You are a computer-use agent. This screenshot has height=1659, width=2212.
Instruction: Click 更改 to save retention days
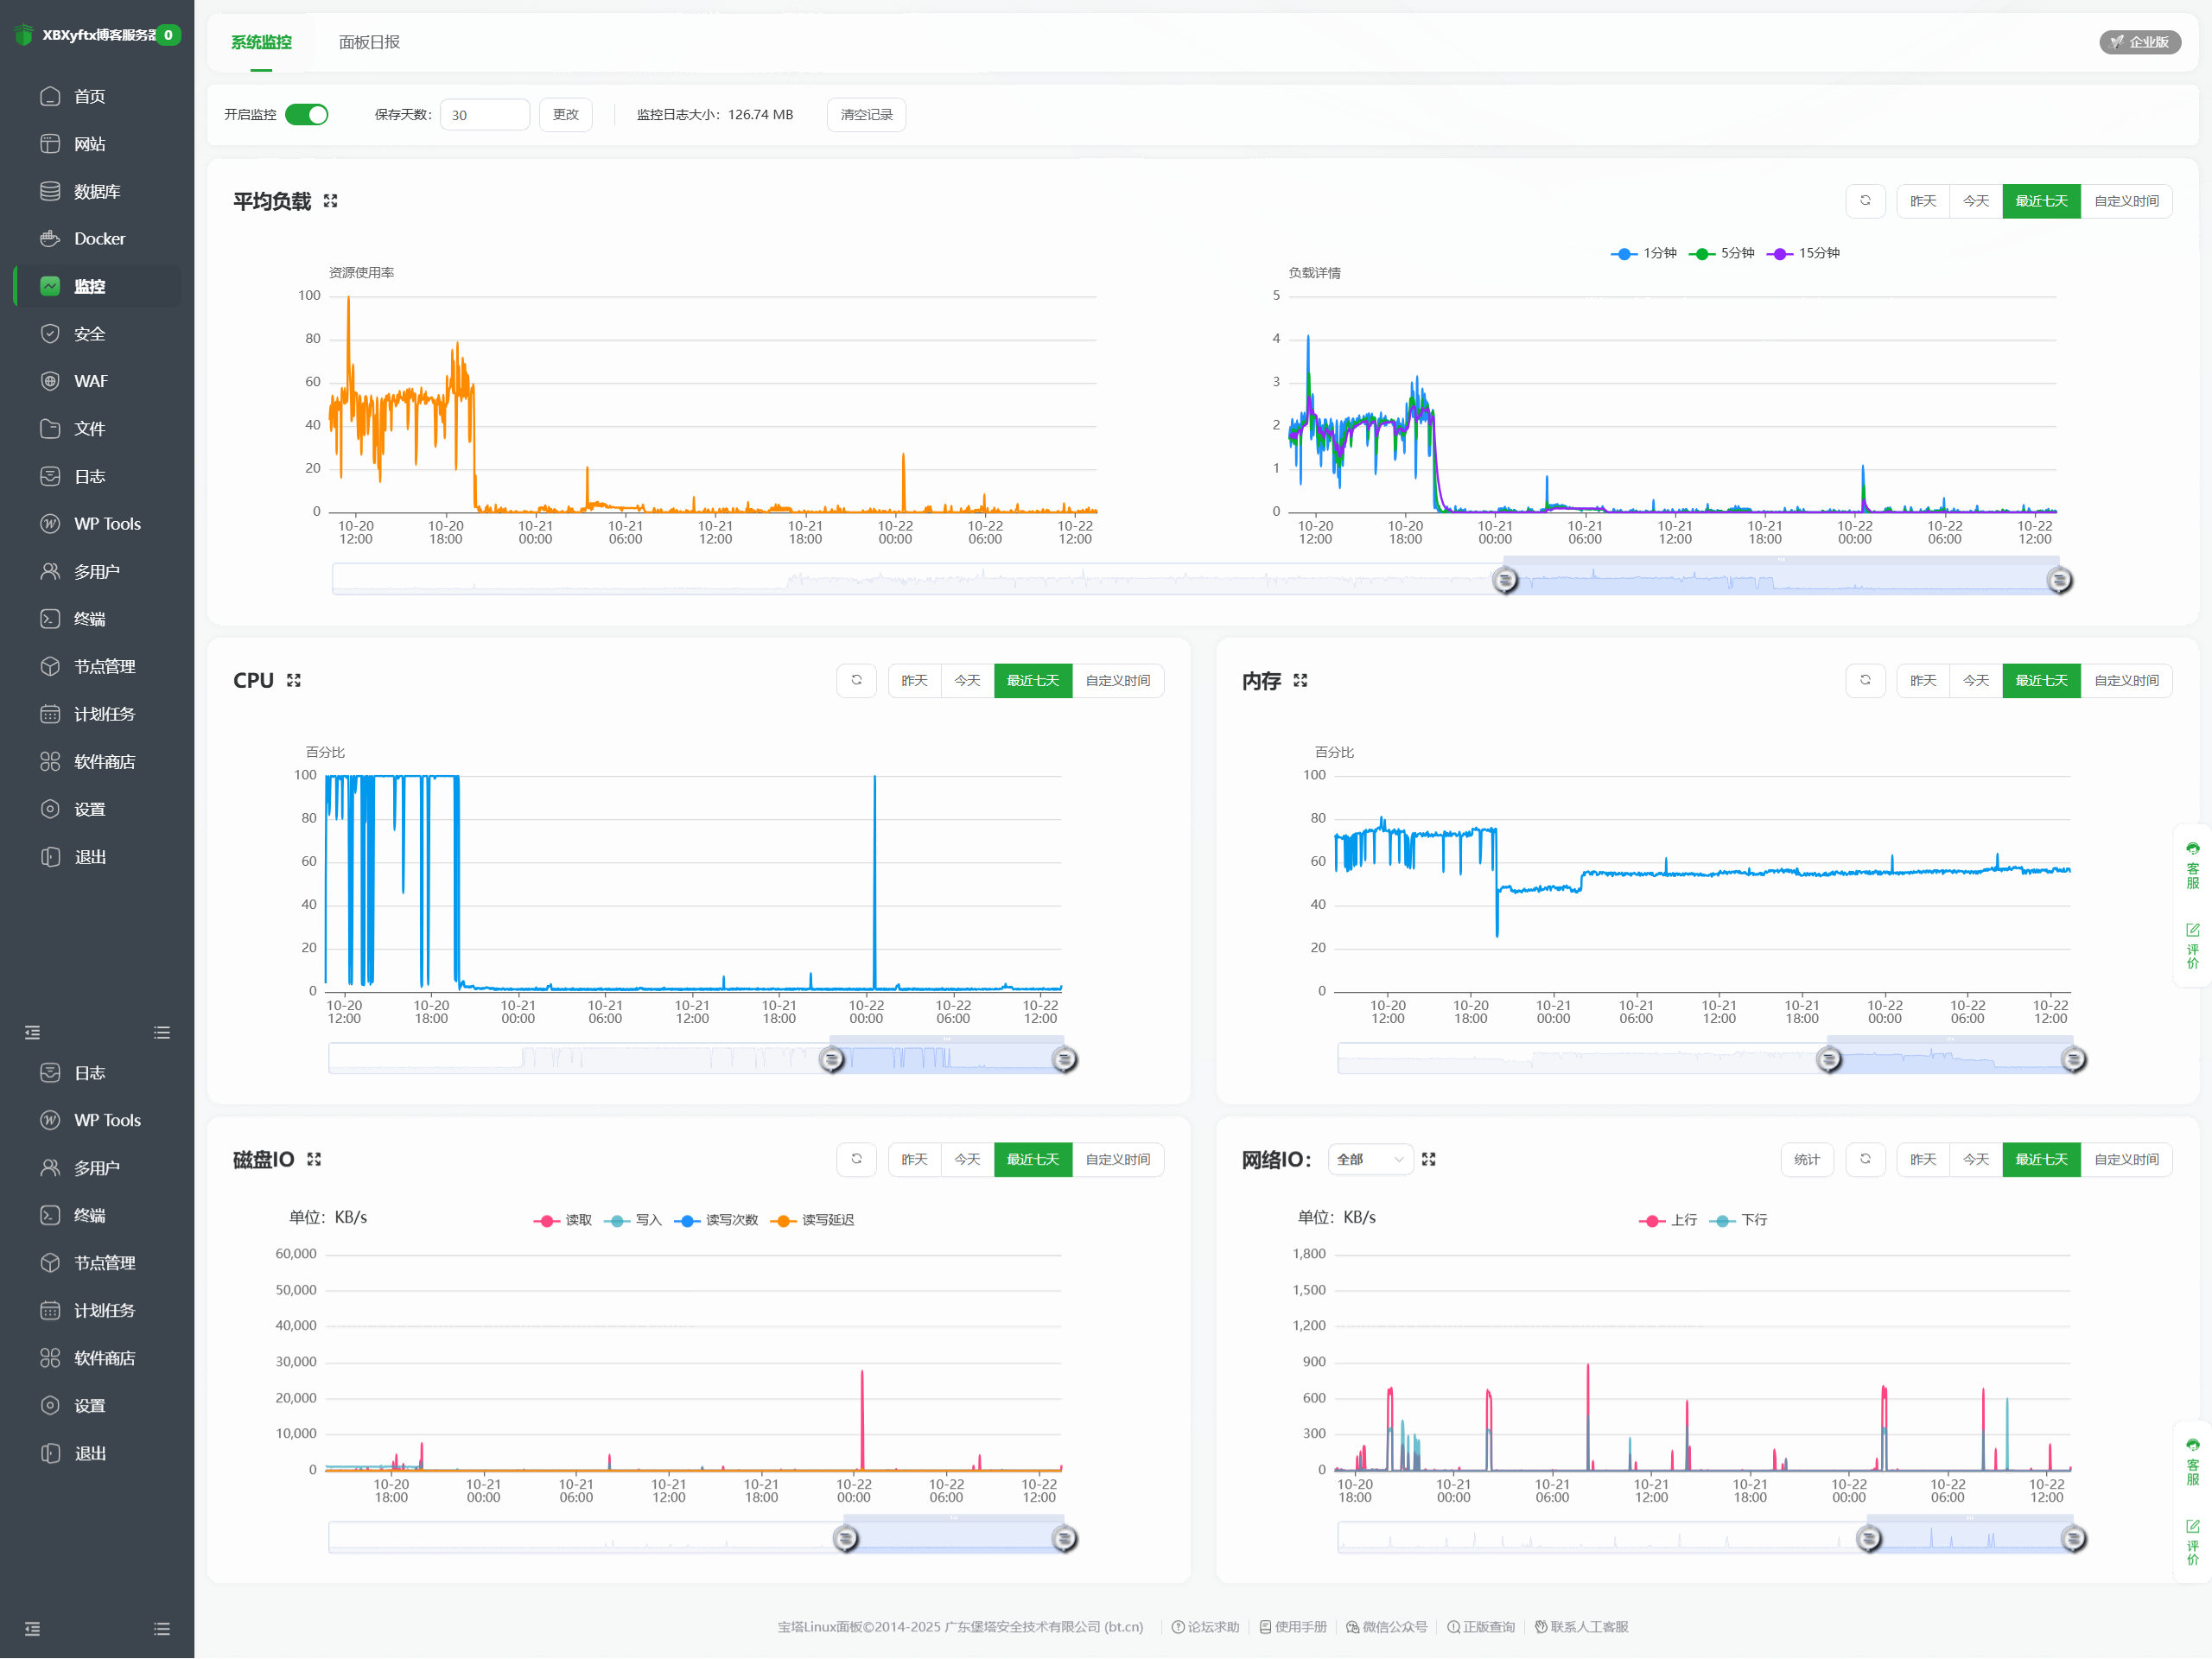tap(565, 115)
